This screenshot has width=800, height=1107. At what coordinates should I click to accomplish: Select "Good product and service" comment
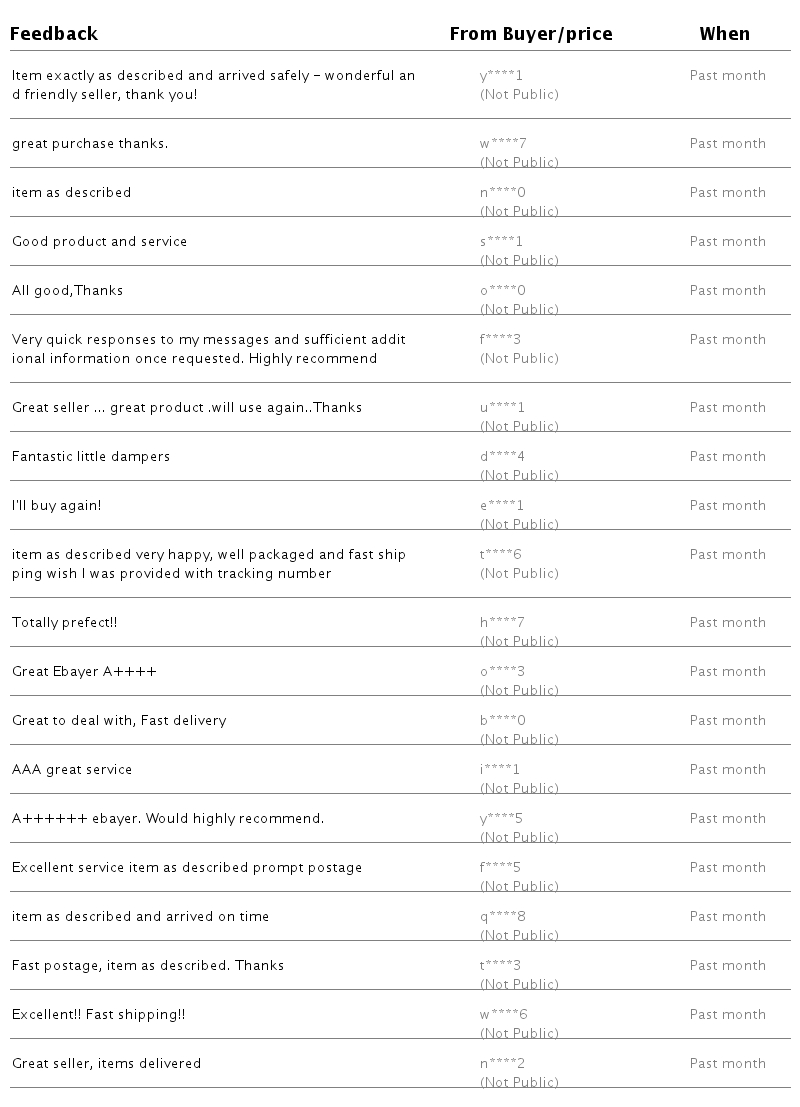[99, 242]
